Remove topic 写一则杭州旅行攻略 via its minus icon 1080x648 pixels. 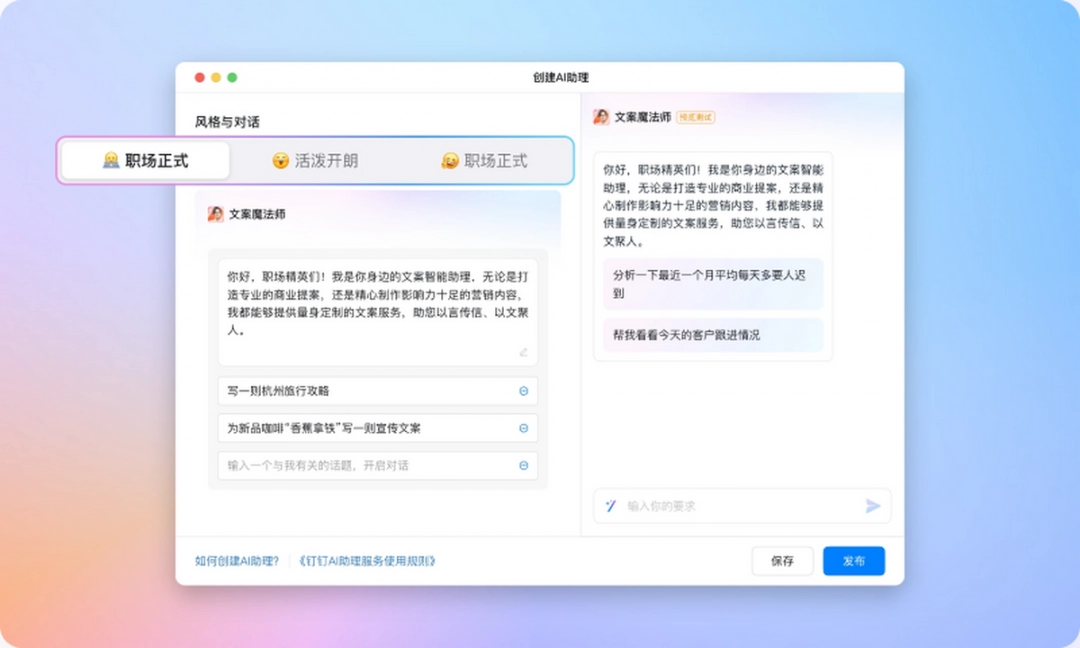[x=522, y=391]
